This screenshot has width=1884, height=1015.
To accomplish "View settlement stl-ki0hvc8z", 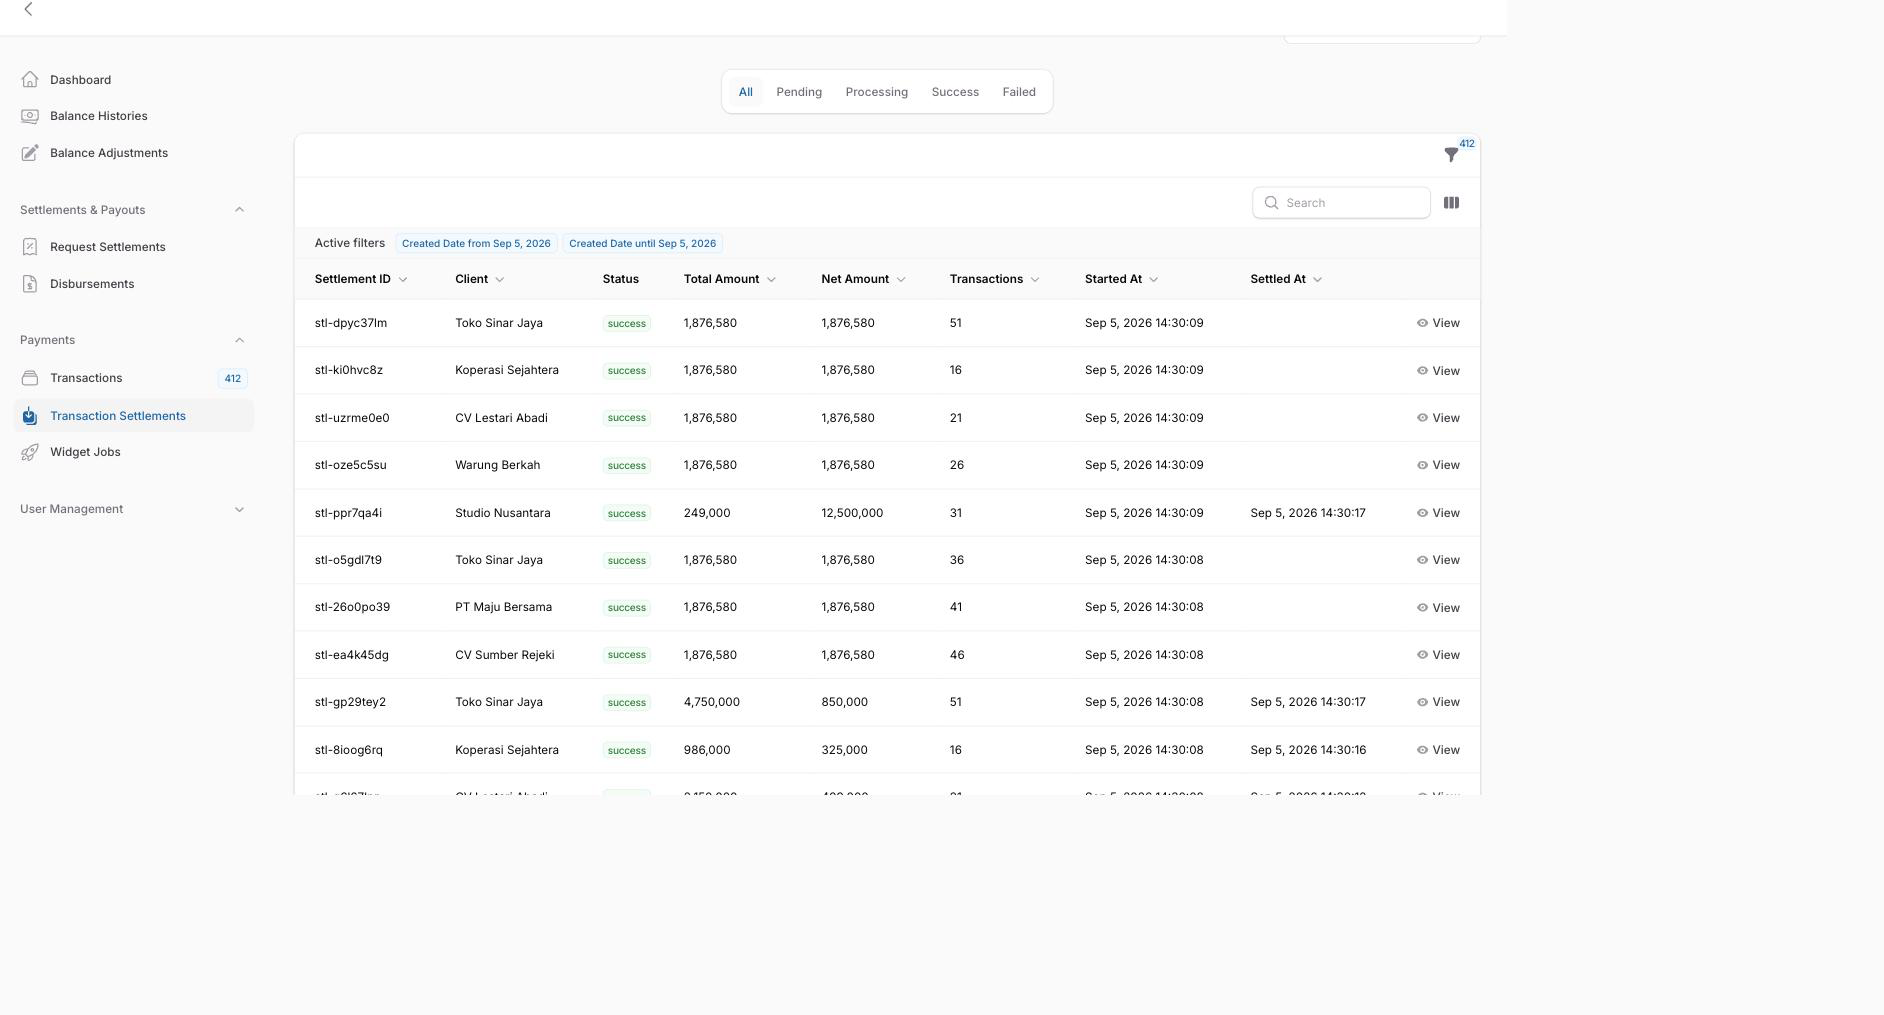I will (x=1438, y=371).
